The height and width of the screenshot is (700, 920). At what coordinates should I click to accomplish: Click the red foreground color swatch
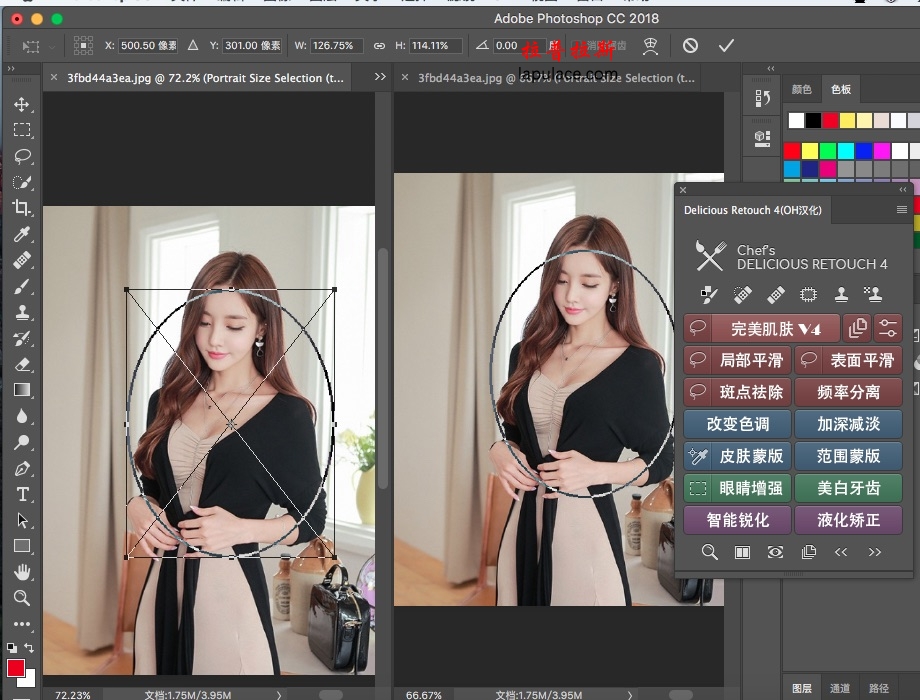(x=16, y=668)
